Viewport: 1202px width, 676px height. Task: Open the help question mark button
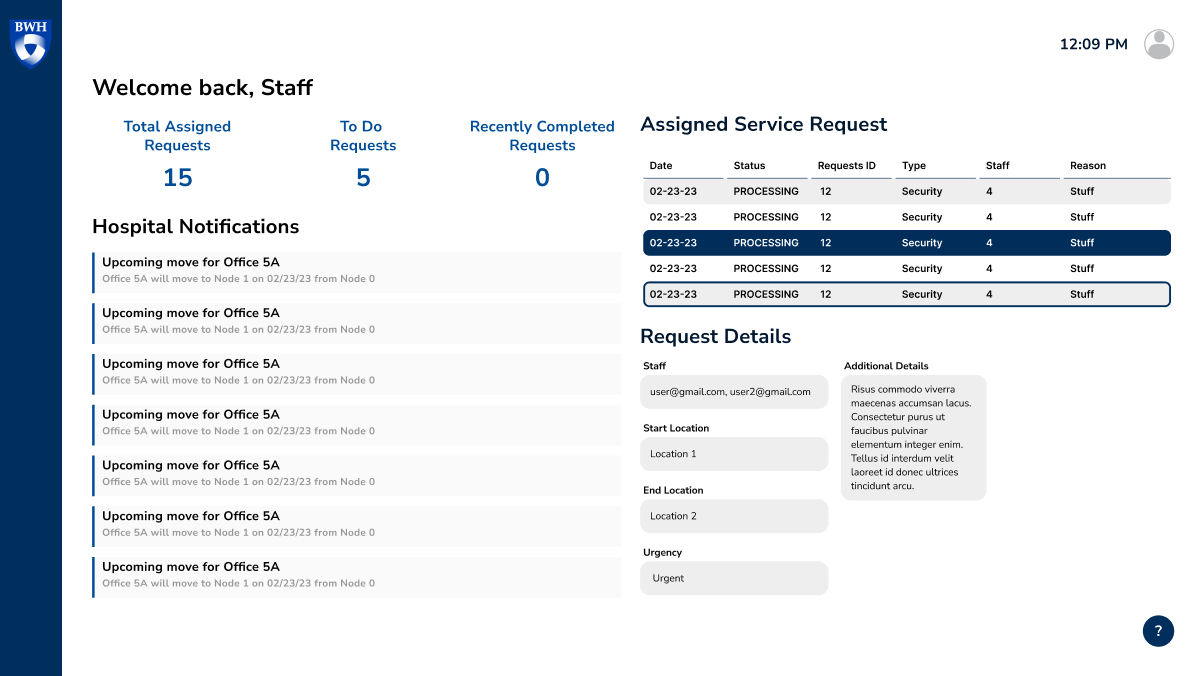1158,631
